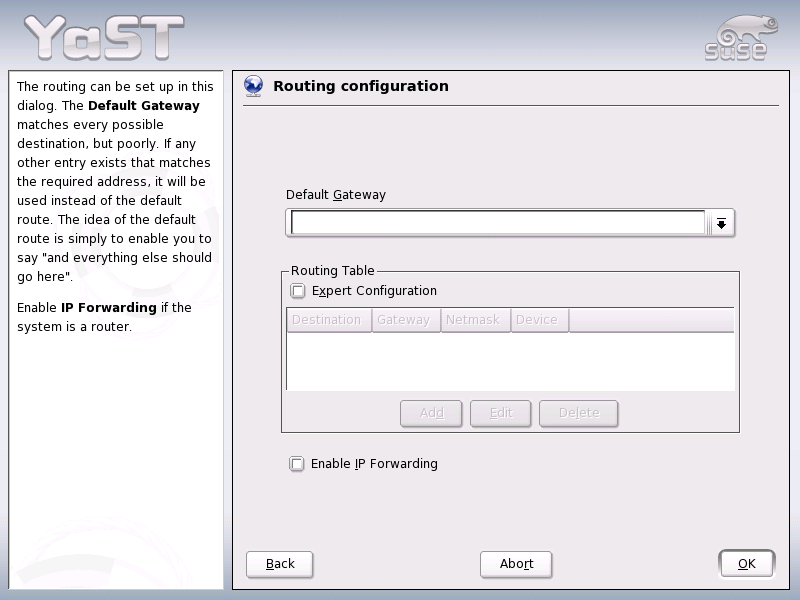Click the globe icon beside Routing configuration
This screenshot has width=800, height=600.
click(x=250, y=86)
